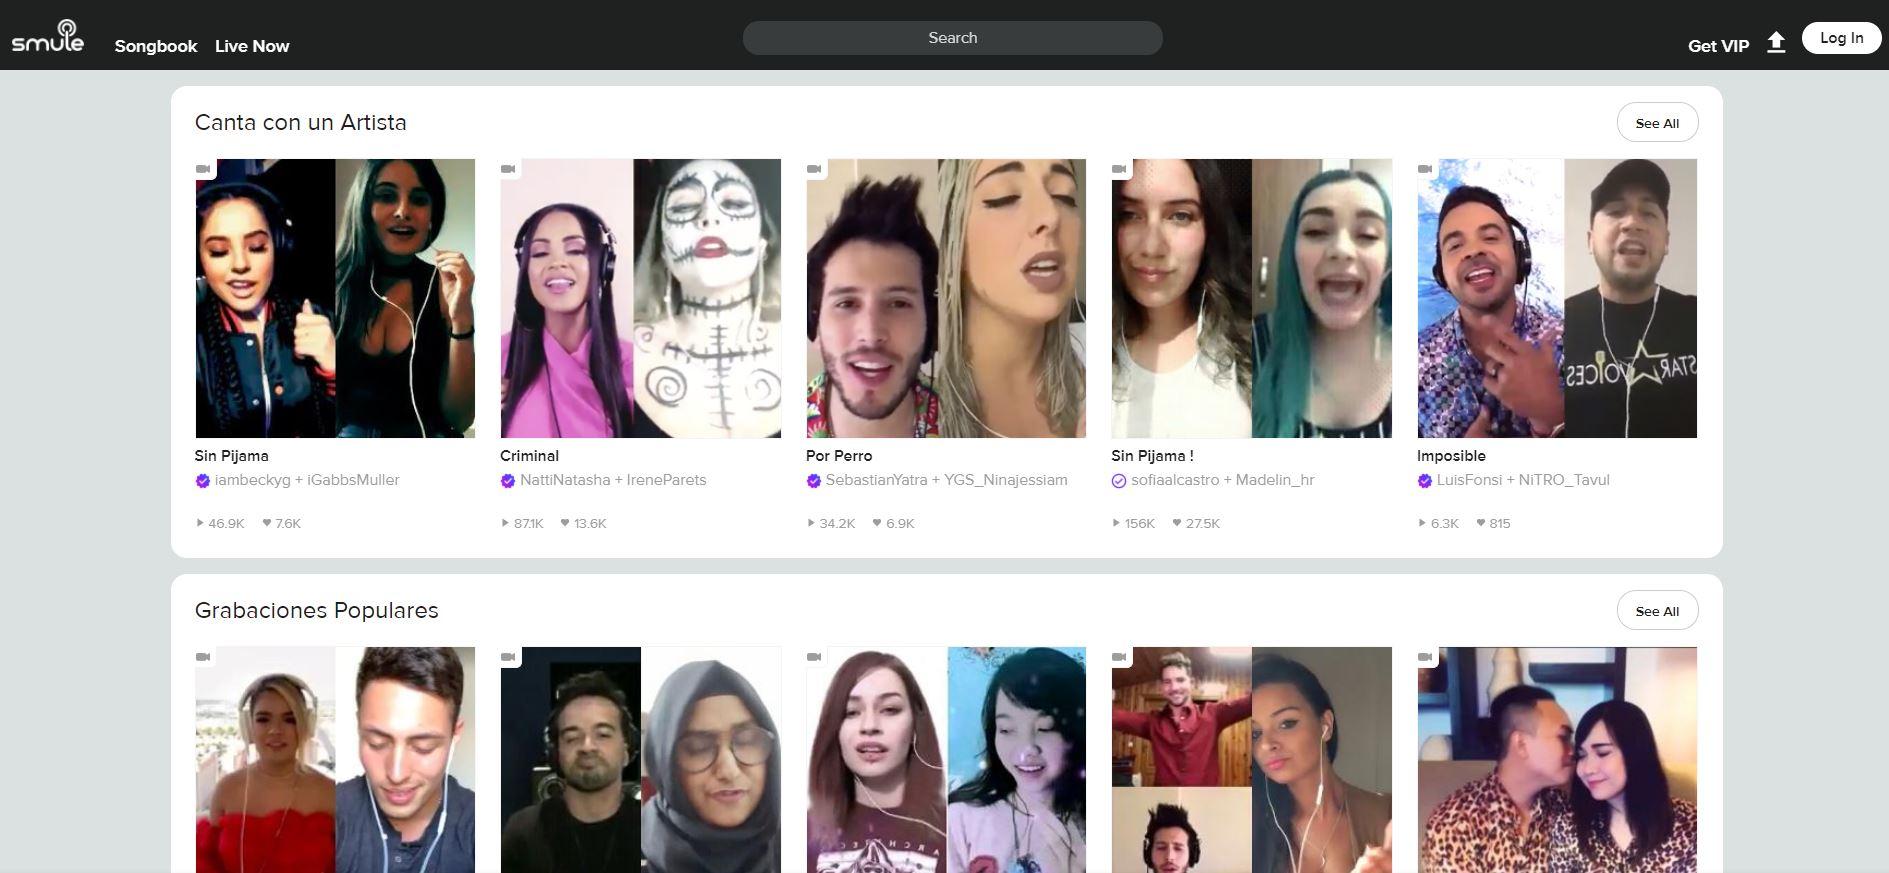Click the song title Sin Pijama !

click(x=1152, y=456)
